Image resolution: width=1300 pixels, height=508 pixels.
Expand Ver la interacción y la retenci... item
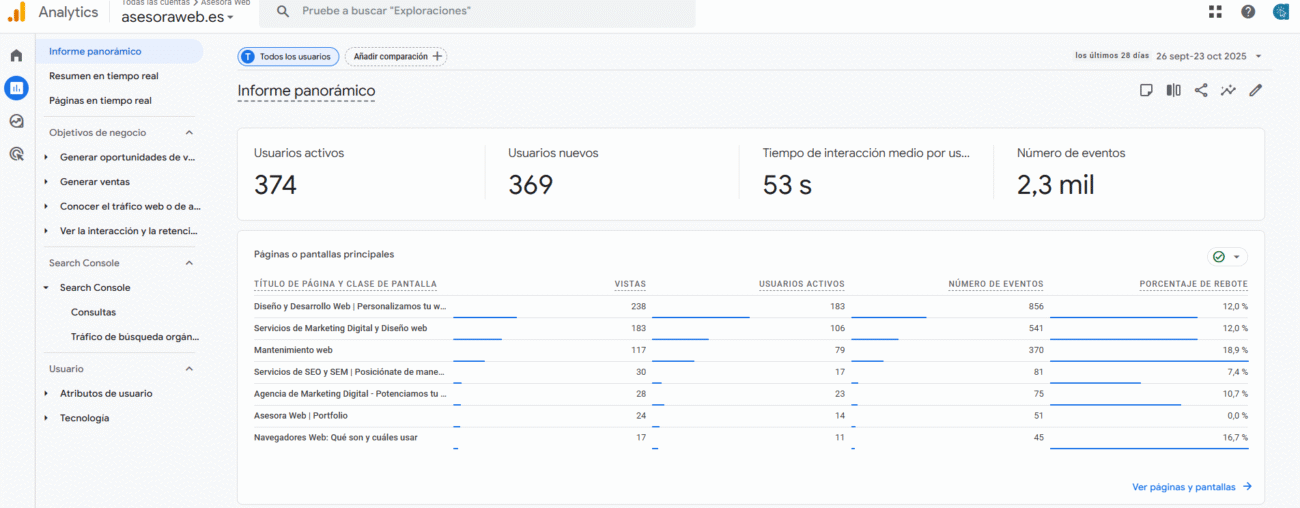[46, 231]
